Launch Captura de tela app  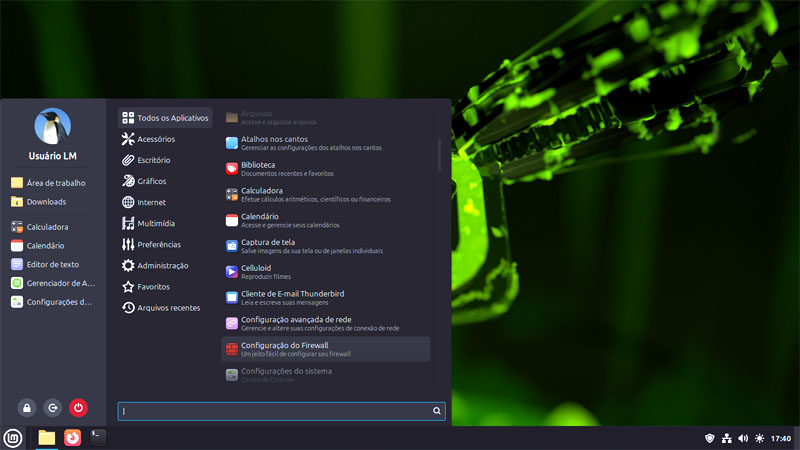tap(326, 246)
